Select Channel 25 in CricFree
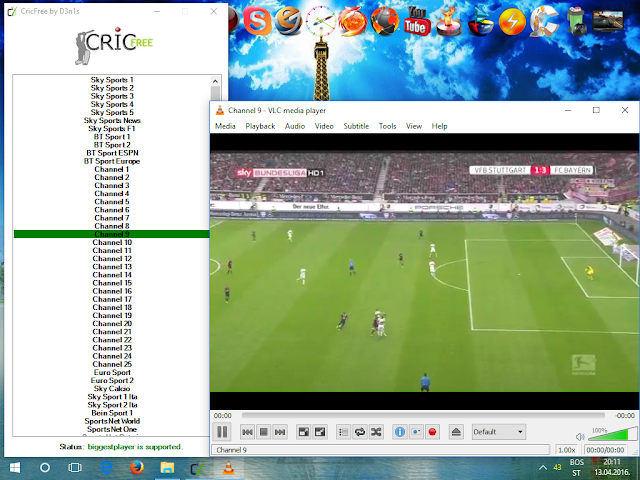This screenshot has width=640, height=480. pos(112,364)
